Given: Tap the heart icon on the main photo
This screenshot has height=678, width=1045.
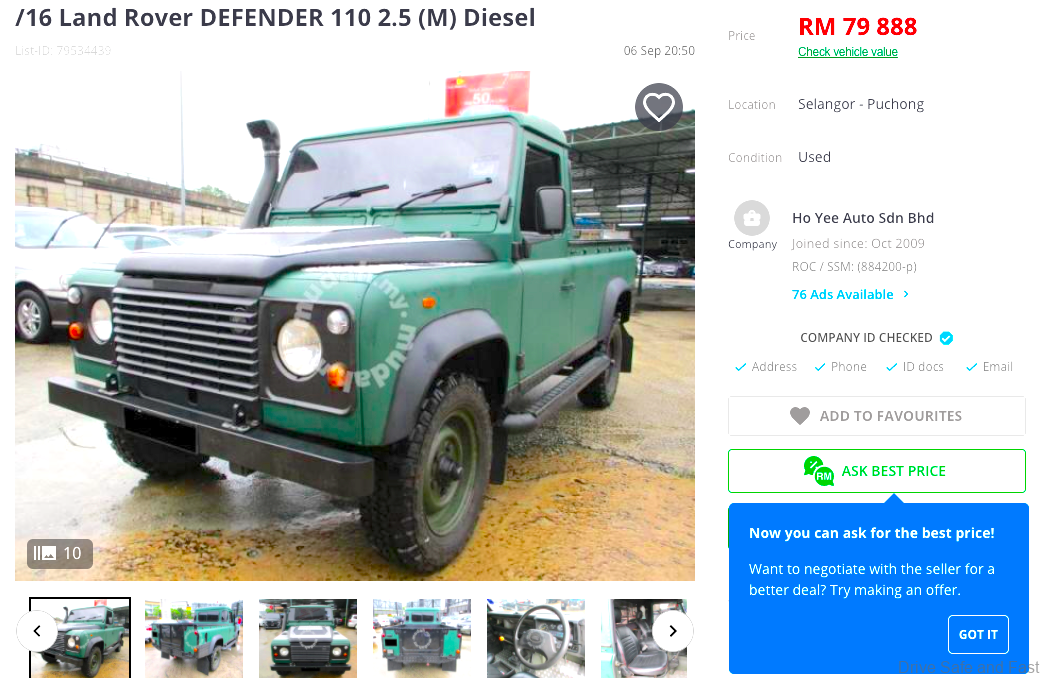Looking at the screenshot, I should 658,107.
